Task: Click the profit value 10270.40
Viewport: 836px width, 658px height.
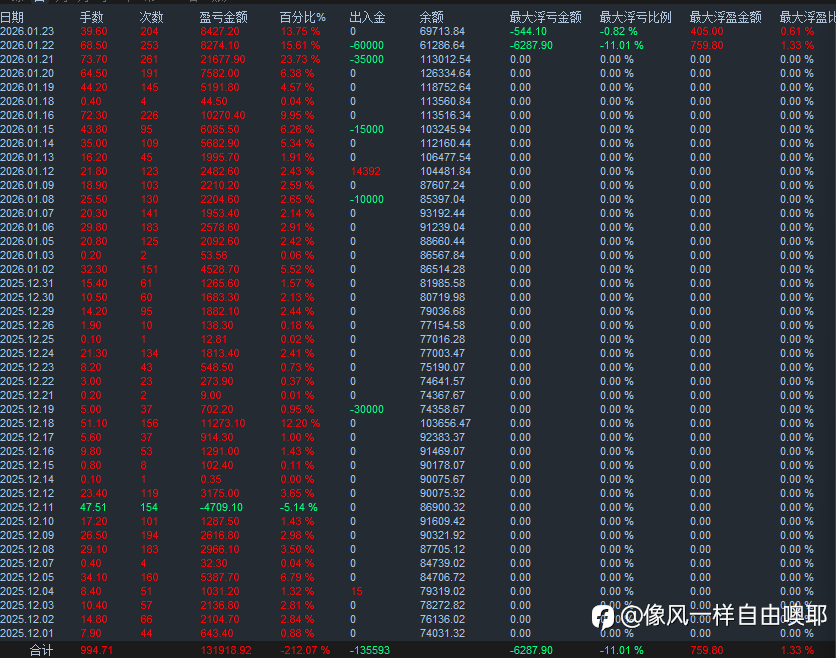Action: (223, 115)
